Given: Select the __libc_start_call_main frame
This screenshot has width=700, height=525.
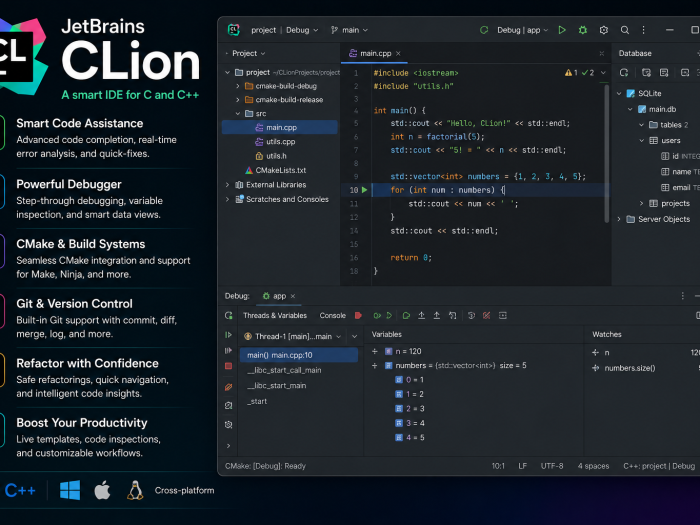Looking at the screenshot, I should point(284,371).
